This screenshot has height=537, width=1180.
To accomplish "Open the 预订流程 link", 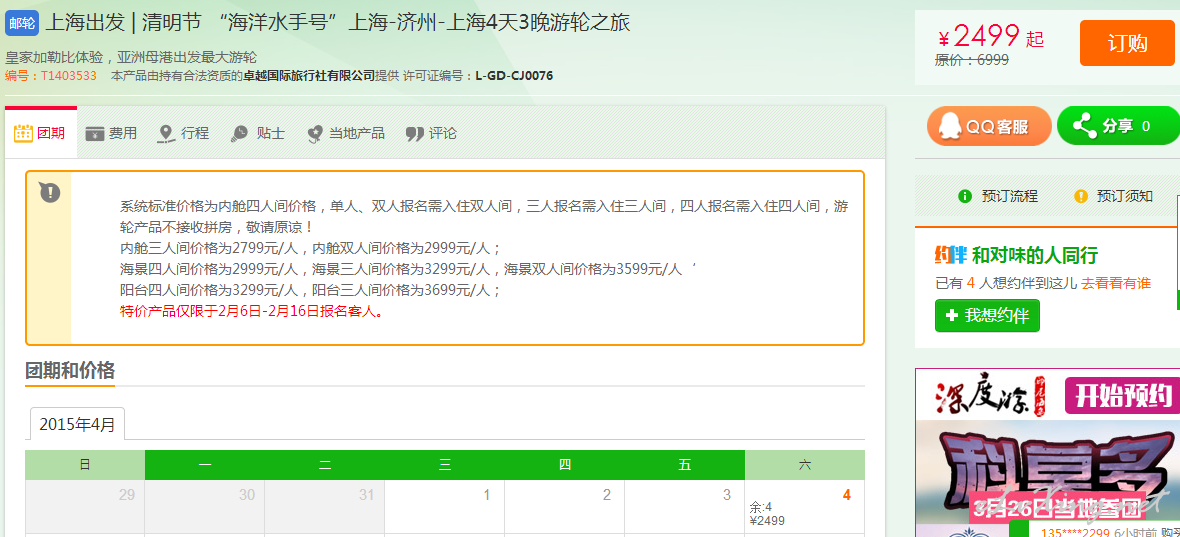I will click(1010, 196).
